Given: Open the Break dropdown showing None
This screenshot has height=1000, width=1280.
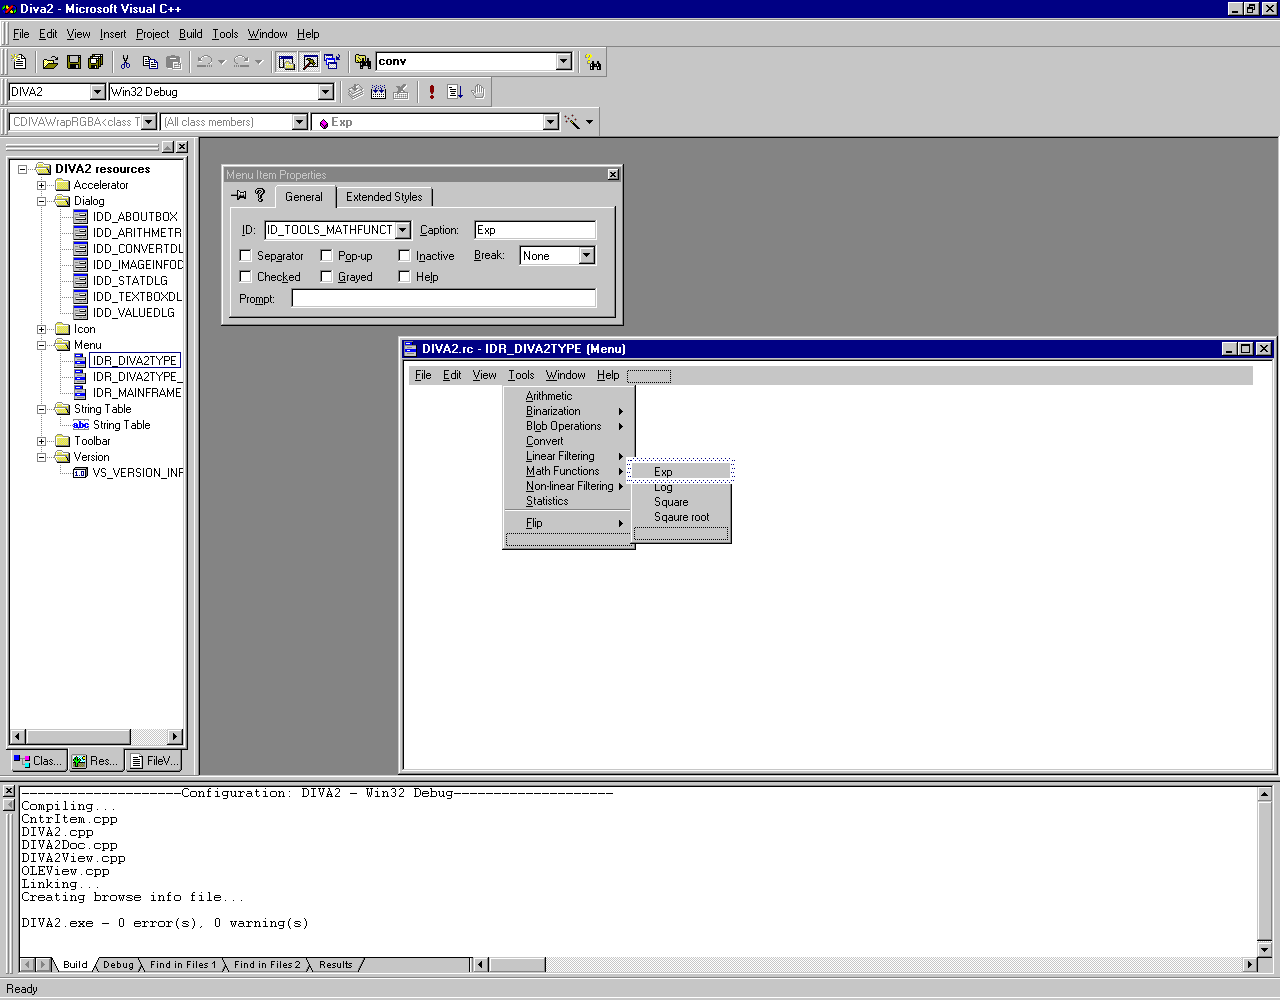Looking at the screenshot, I should click(587, 256).
